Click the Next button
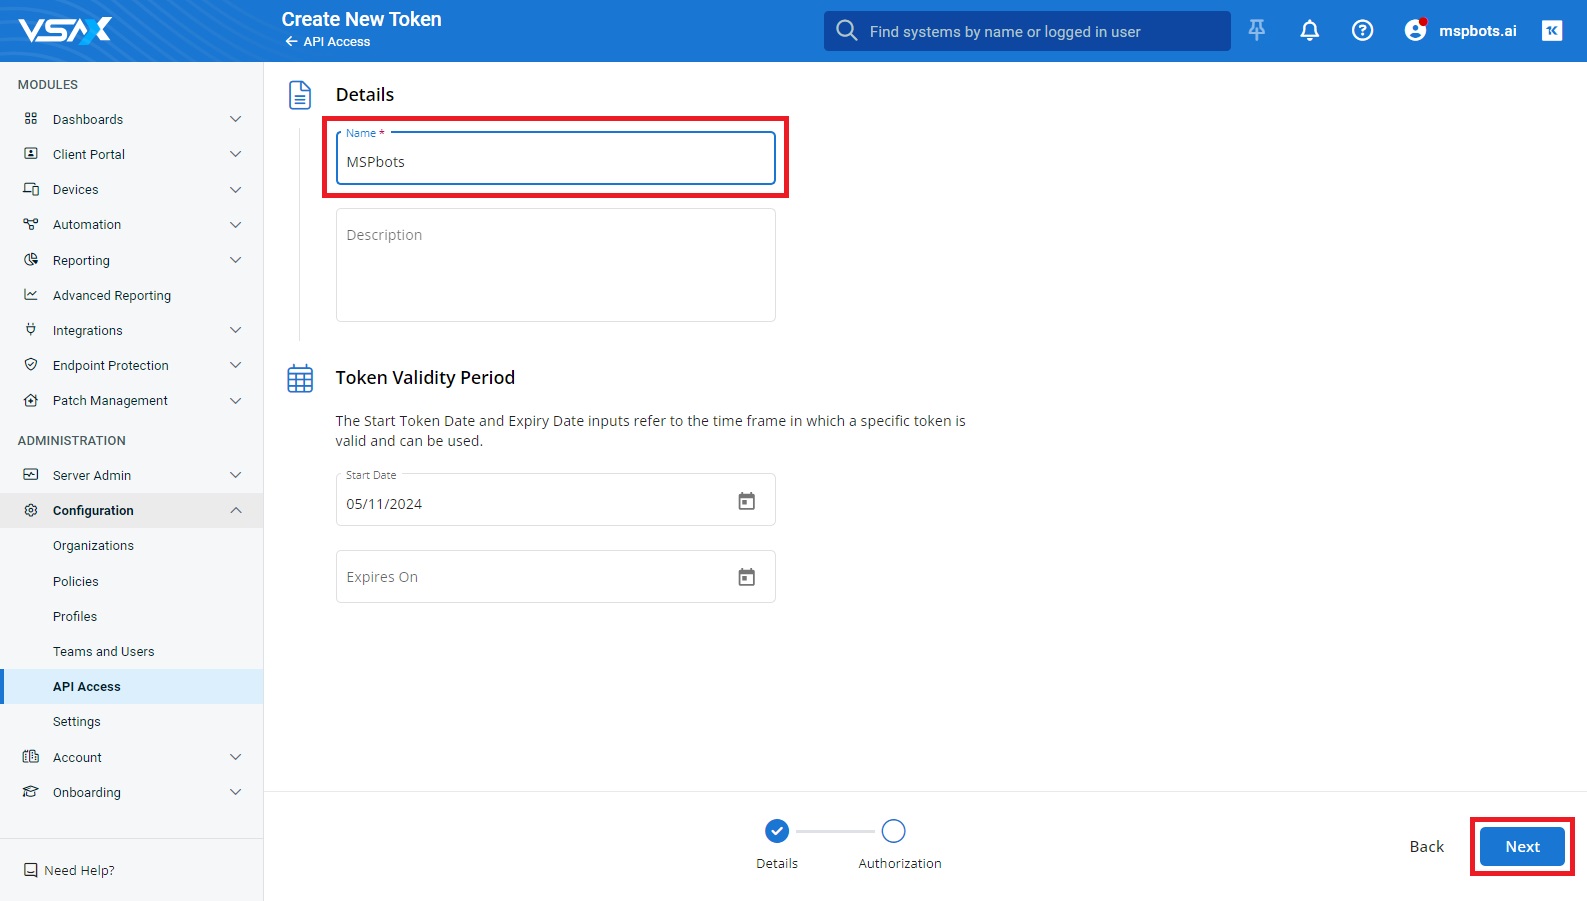Screen dimensions: 1587x901 [1521, 847]
